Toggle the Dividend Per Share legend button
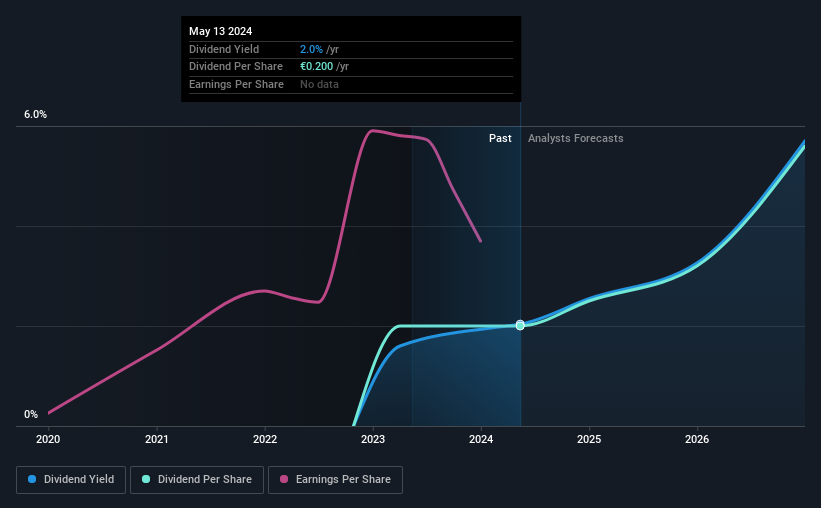 pyautogui.click(x=197, y=480)
